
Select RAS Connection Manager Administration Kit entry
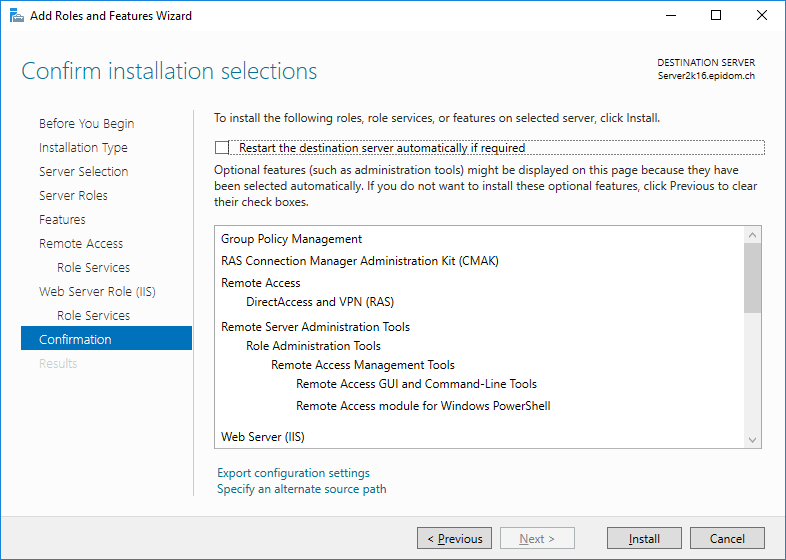(360, 261)
